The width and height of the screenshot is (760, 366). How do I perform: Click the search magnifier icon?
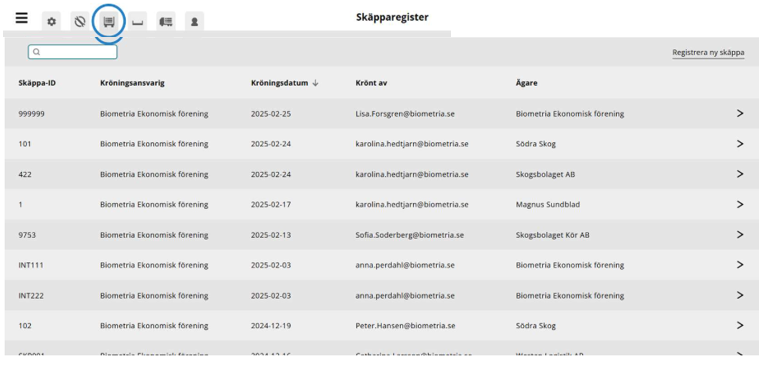tap(36, 52)
